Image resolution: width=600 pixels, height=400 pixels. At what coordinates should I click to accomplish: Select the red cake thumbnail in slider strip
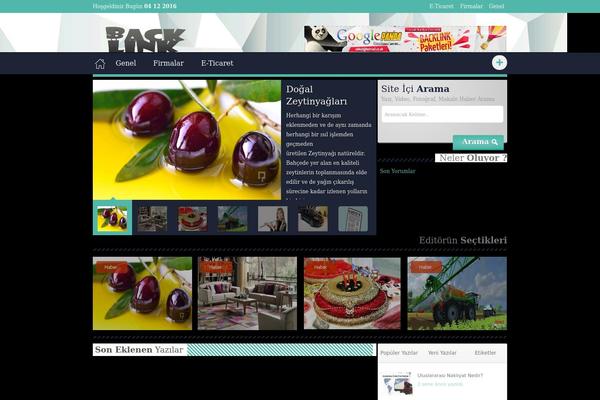(x=192, y=219)
